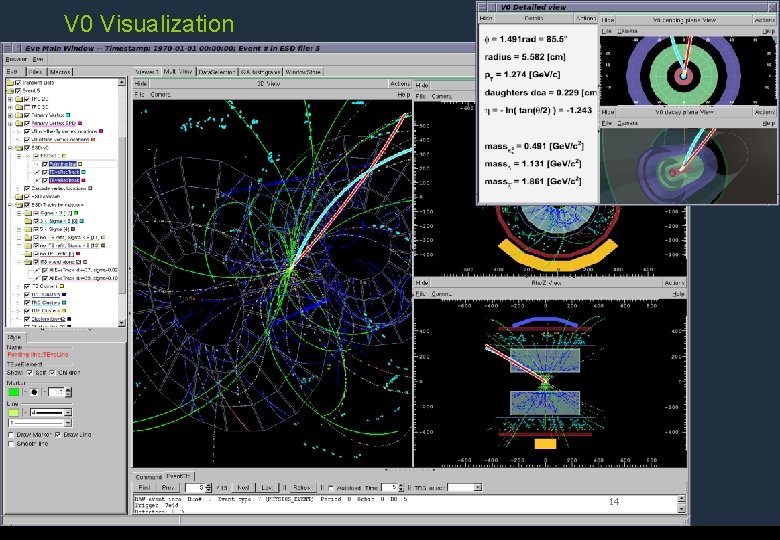Uncheck the Draw Line checkbox
Screen dimensions: 780x540
[58, 435]
